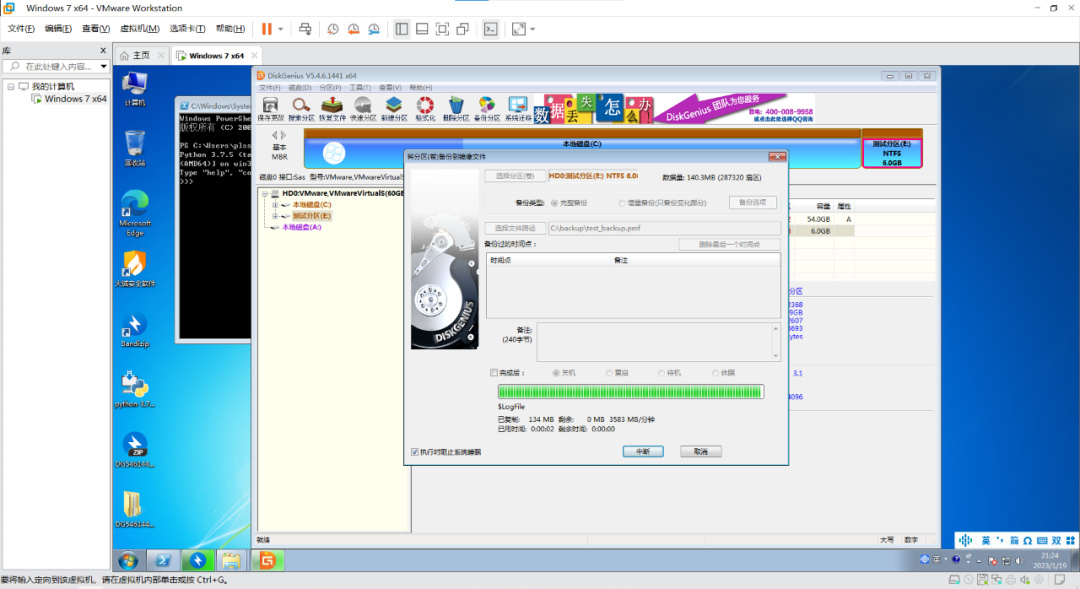Expand the 测试分区(E:) tree node
Screen dimensions: 1080x589
pyautogui.click(x=275, y=216)
